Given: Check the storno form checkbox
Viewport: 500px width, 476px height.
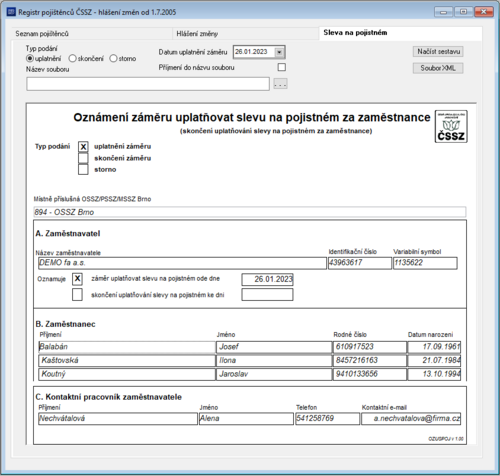Looking at the screenshot, I should (83, 169).
